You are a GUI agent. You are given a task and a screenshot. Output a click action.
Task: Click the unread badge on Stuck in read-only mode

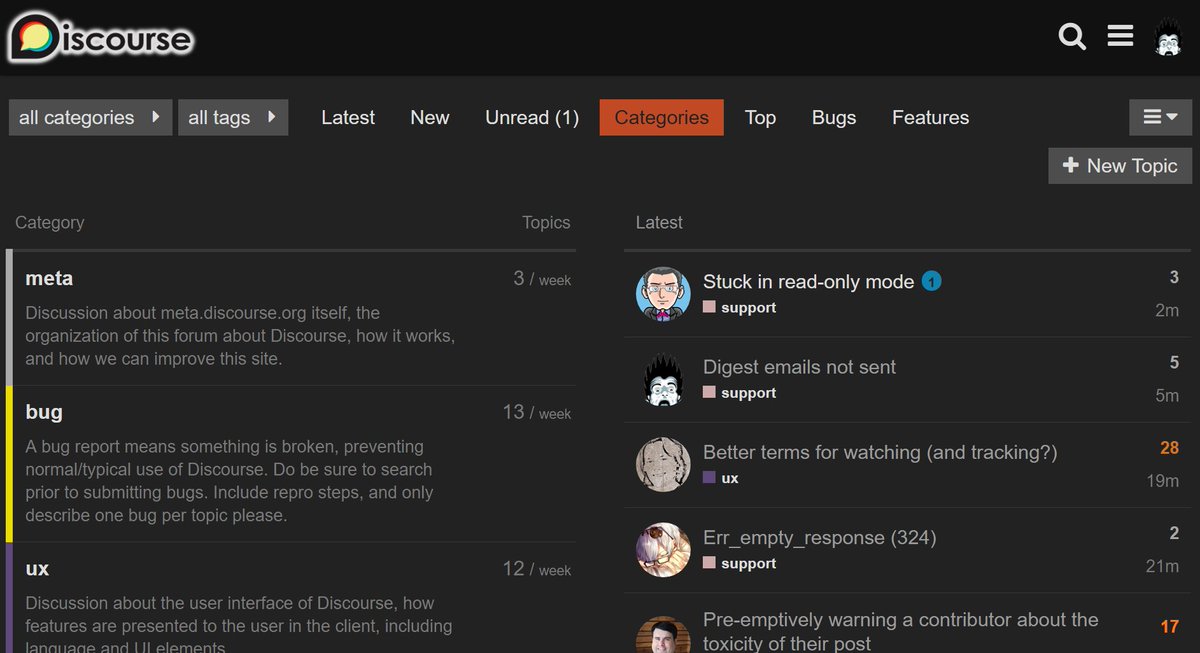point(931,282)
